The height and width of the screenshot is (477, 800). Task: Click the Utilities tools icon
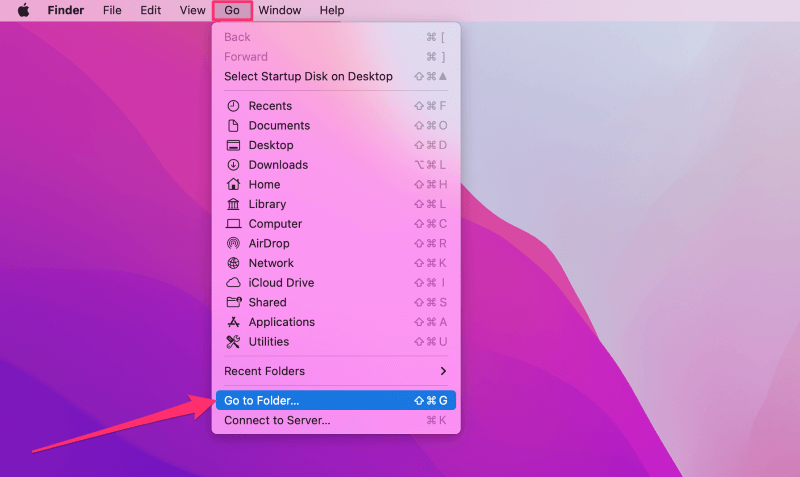233,342
